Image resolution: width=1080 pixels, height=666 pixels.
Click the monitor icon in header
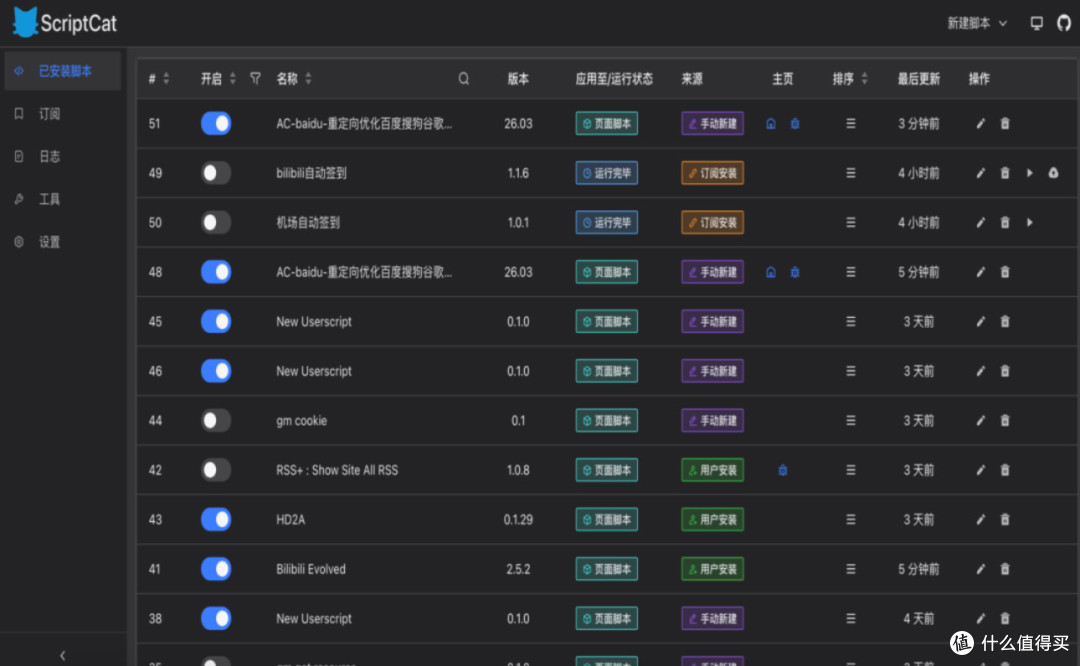(x=1036, y=23)
